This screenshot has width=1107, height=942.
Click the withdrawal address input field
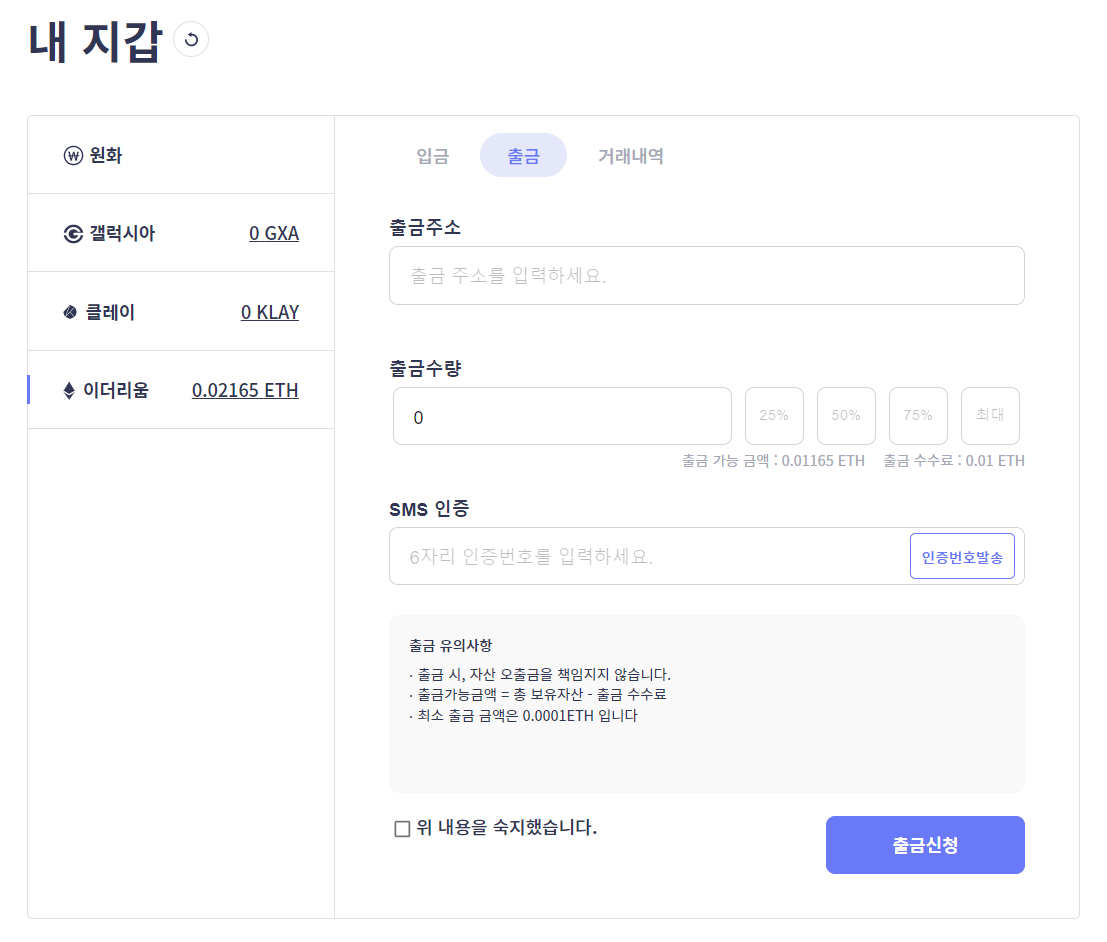(707, 275)
